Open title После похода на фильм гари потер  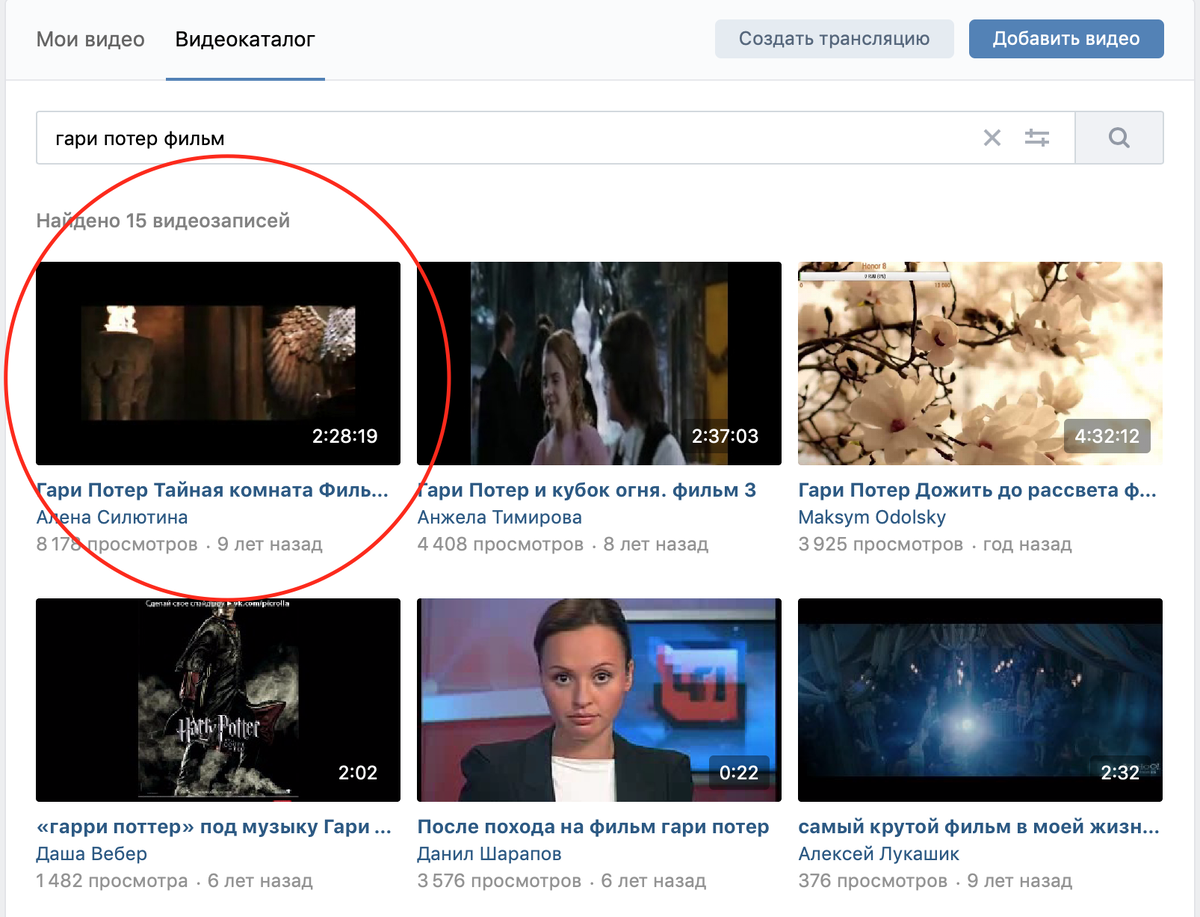(593, 827)
